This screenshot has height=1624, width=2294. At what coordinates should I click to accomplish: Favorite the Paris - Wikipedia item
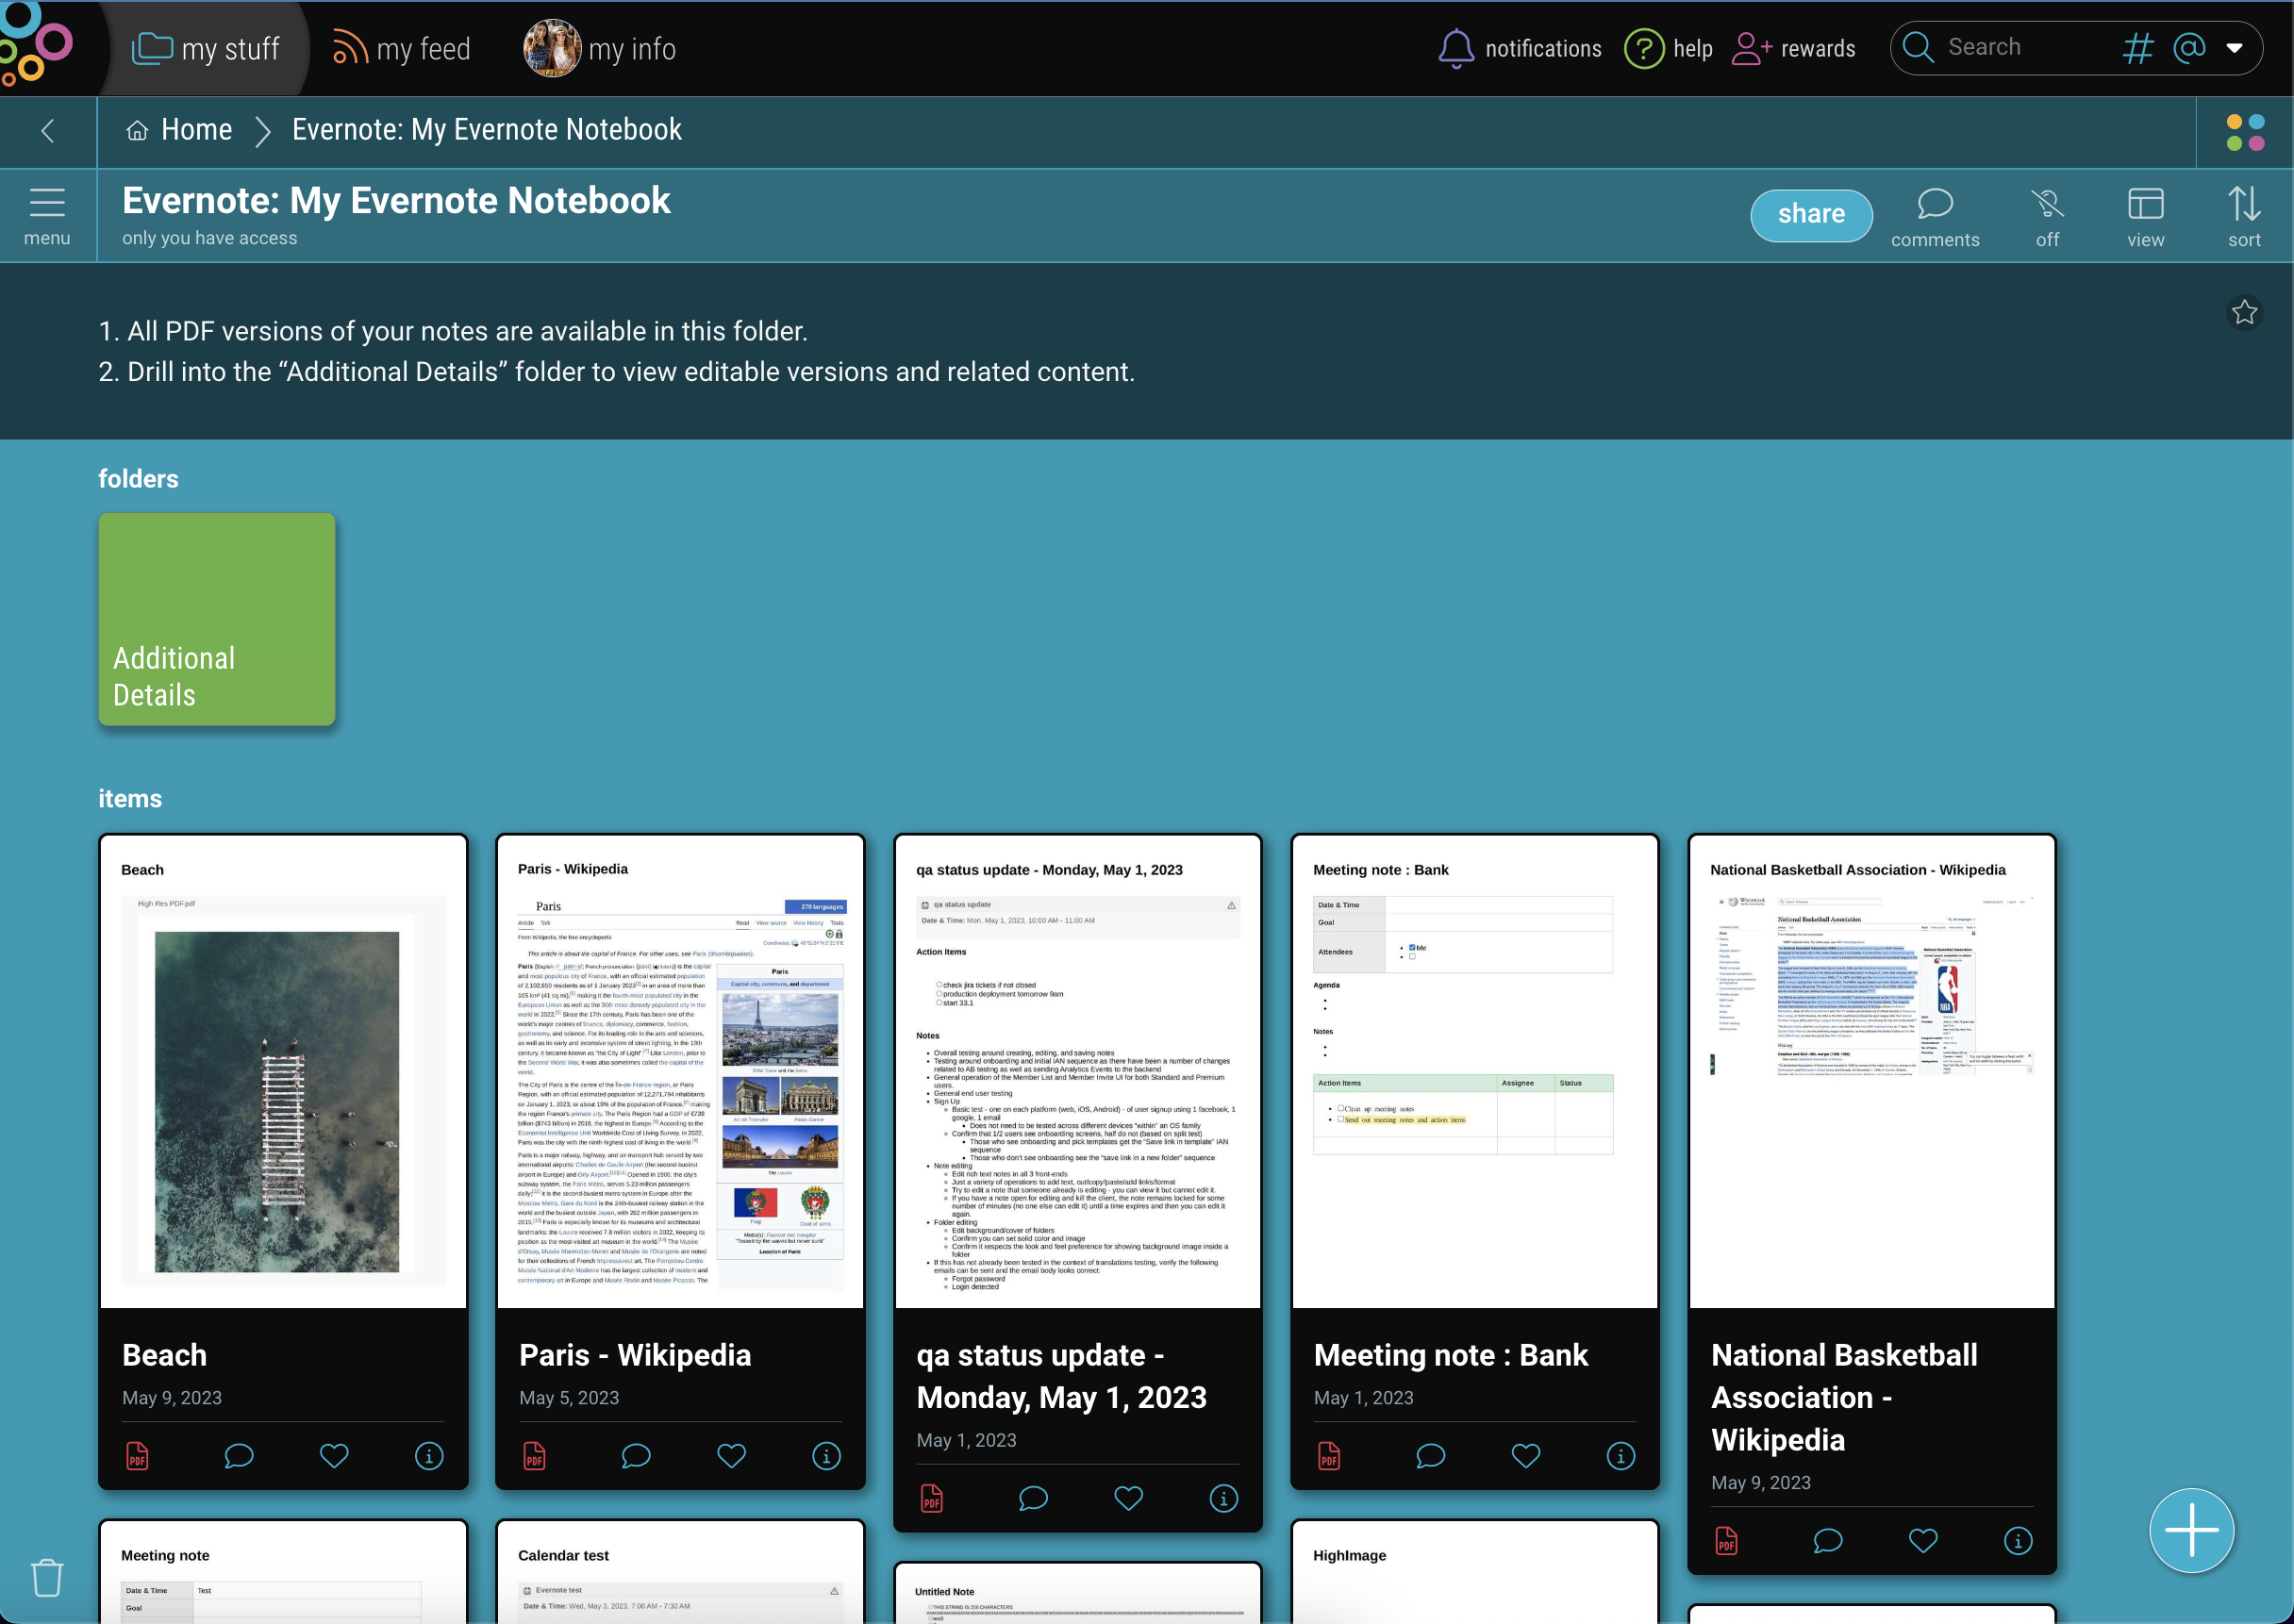[x=731, y=1456]
